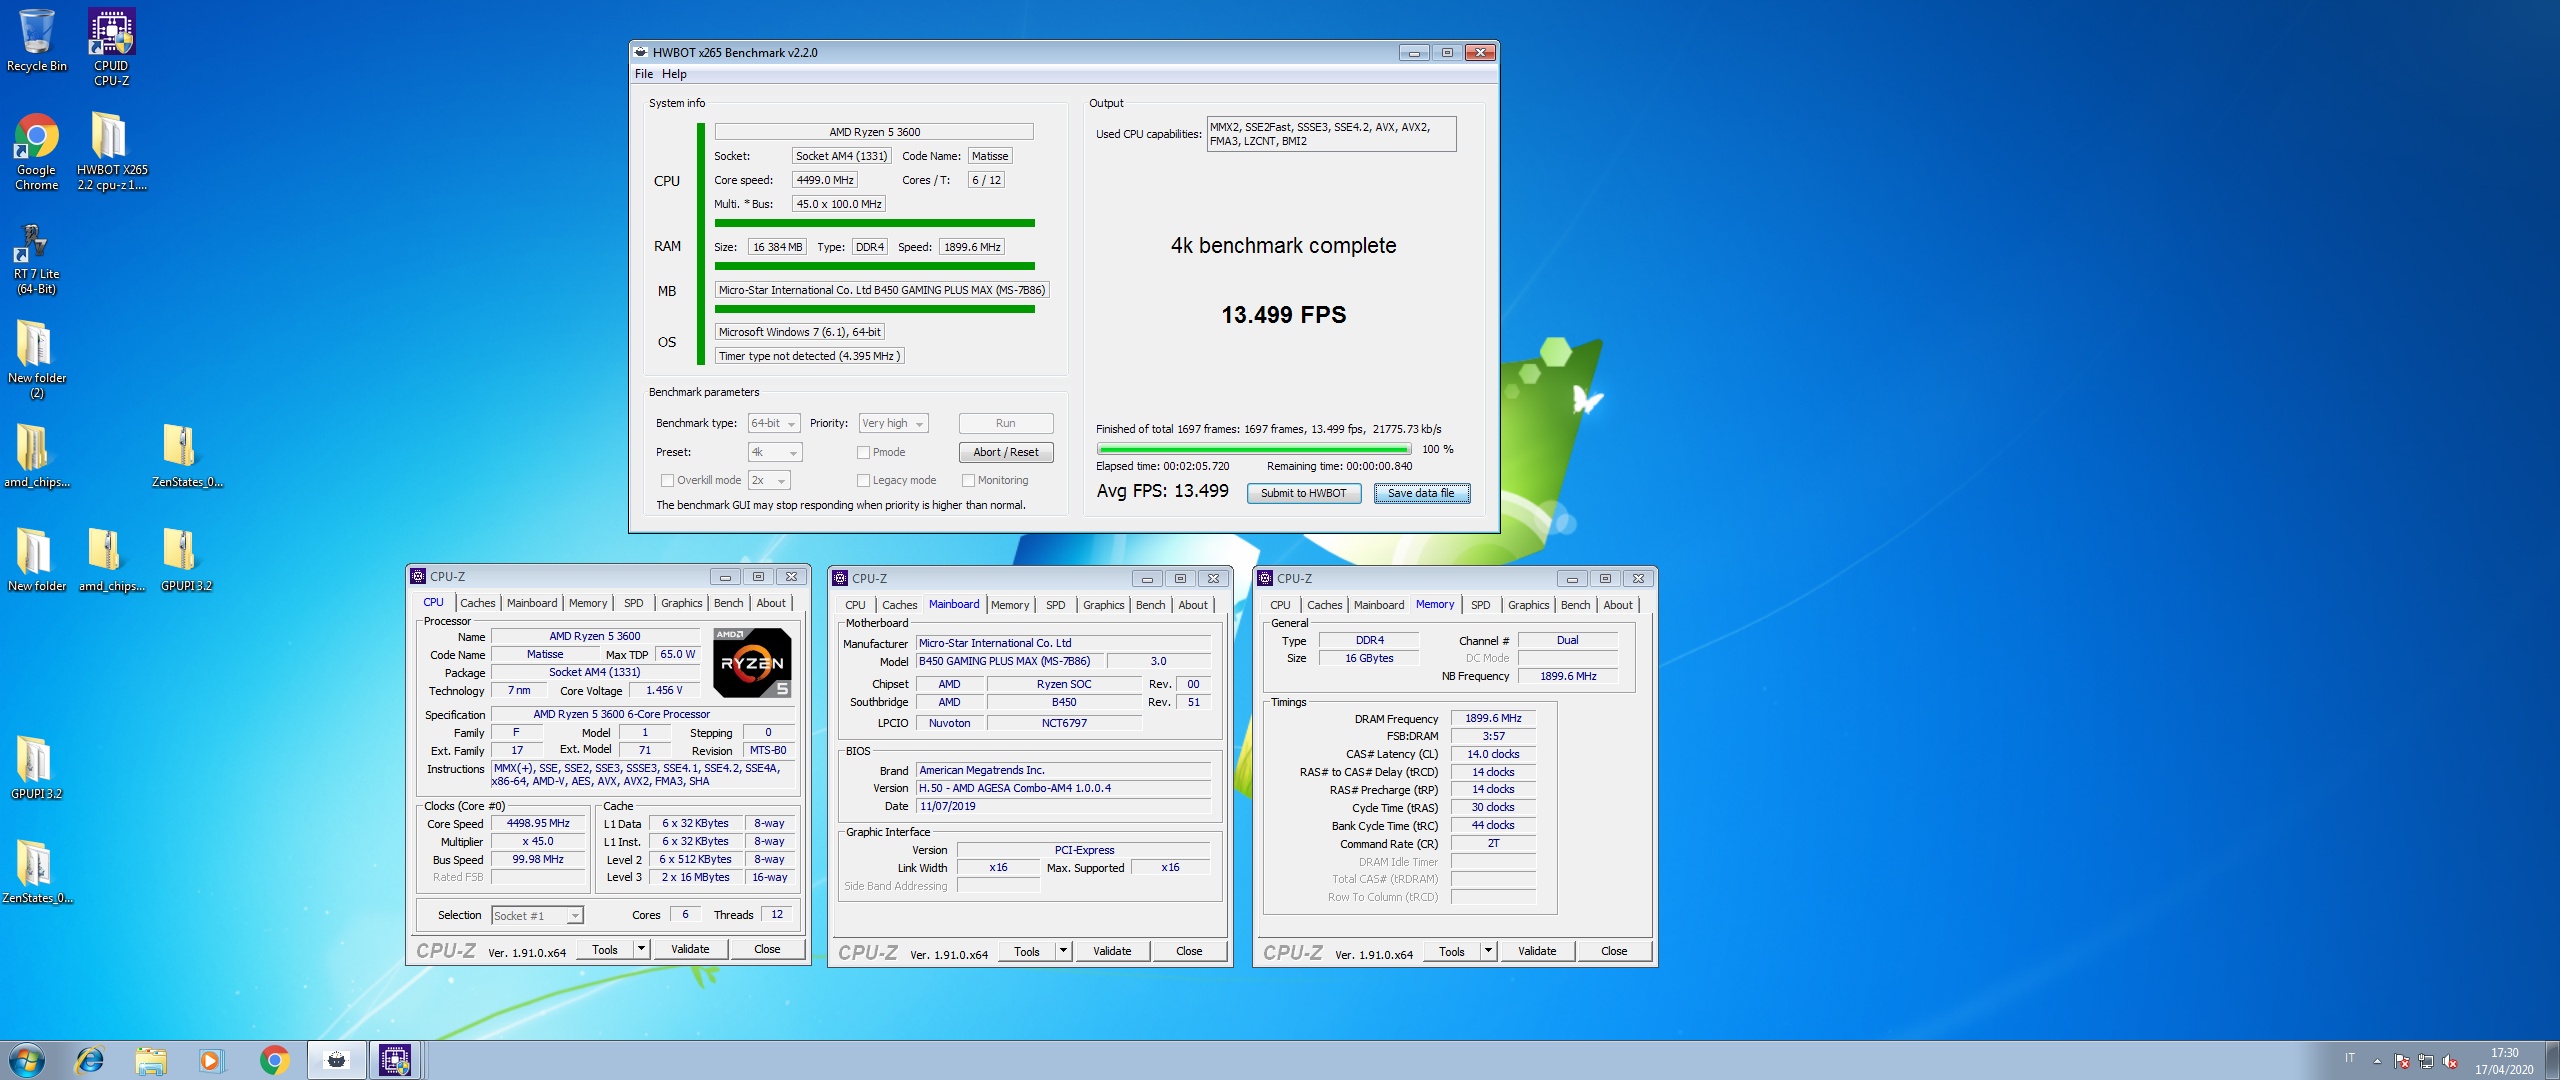Open Graphics tab in right CPU-Z window
The height and width of the screenshot is (1080, 2560).
(1529, 605)
